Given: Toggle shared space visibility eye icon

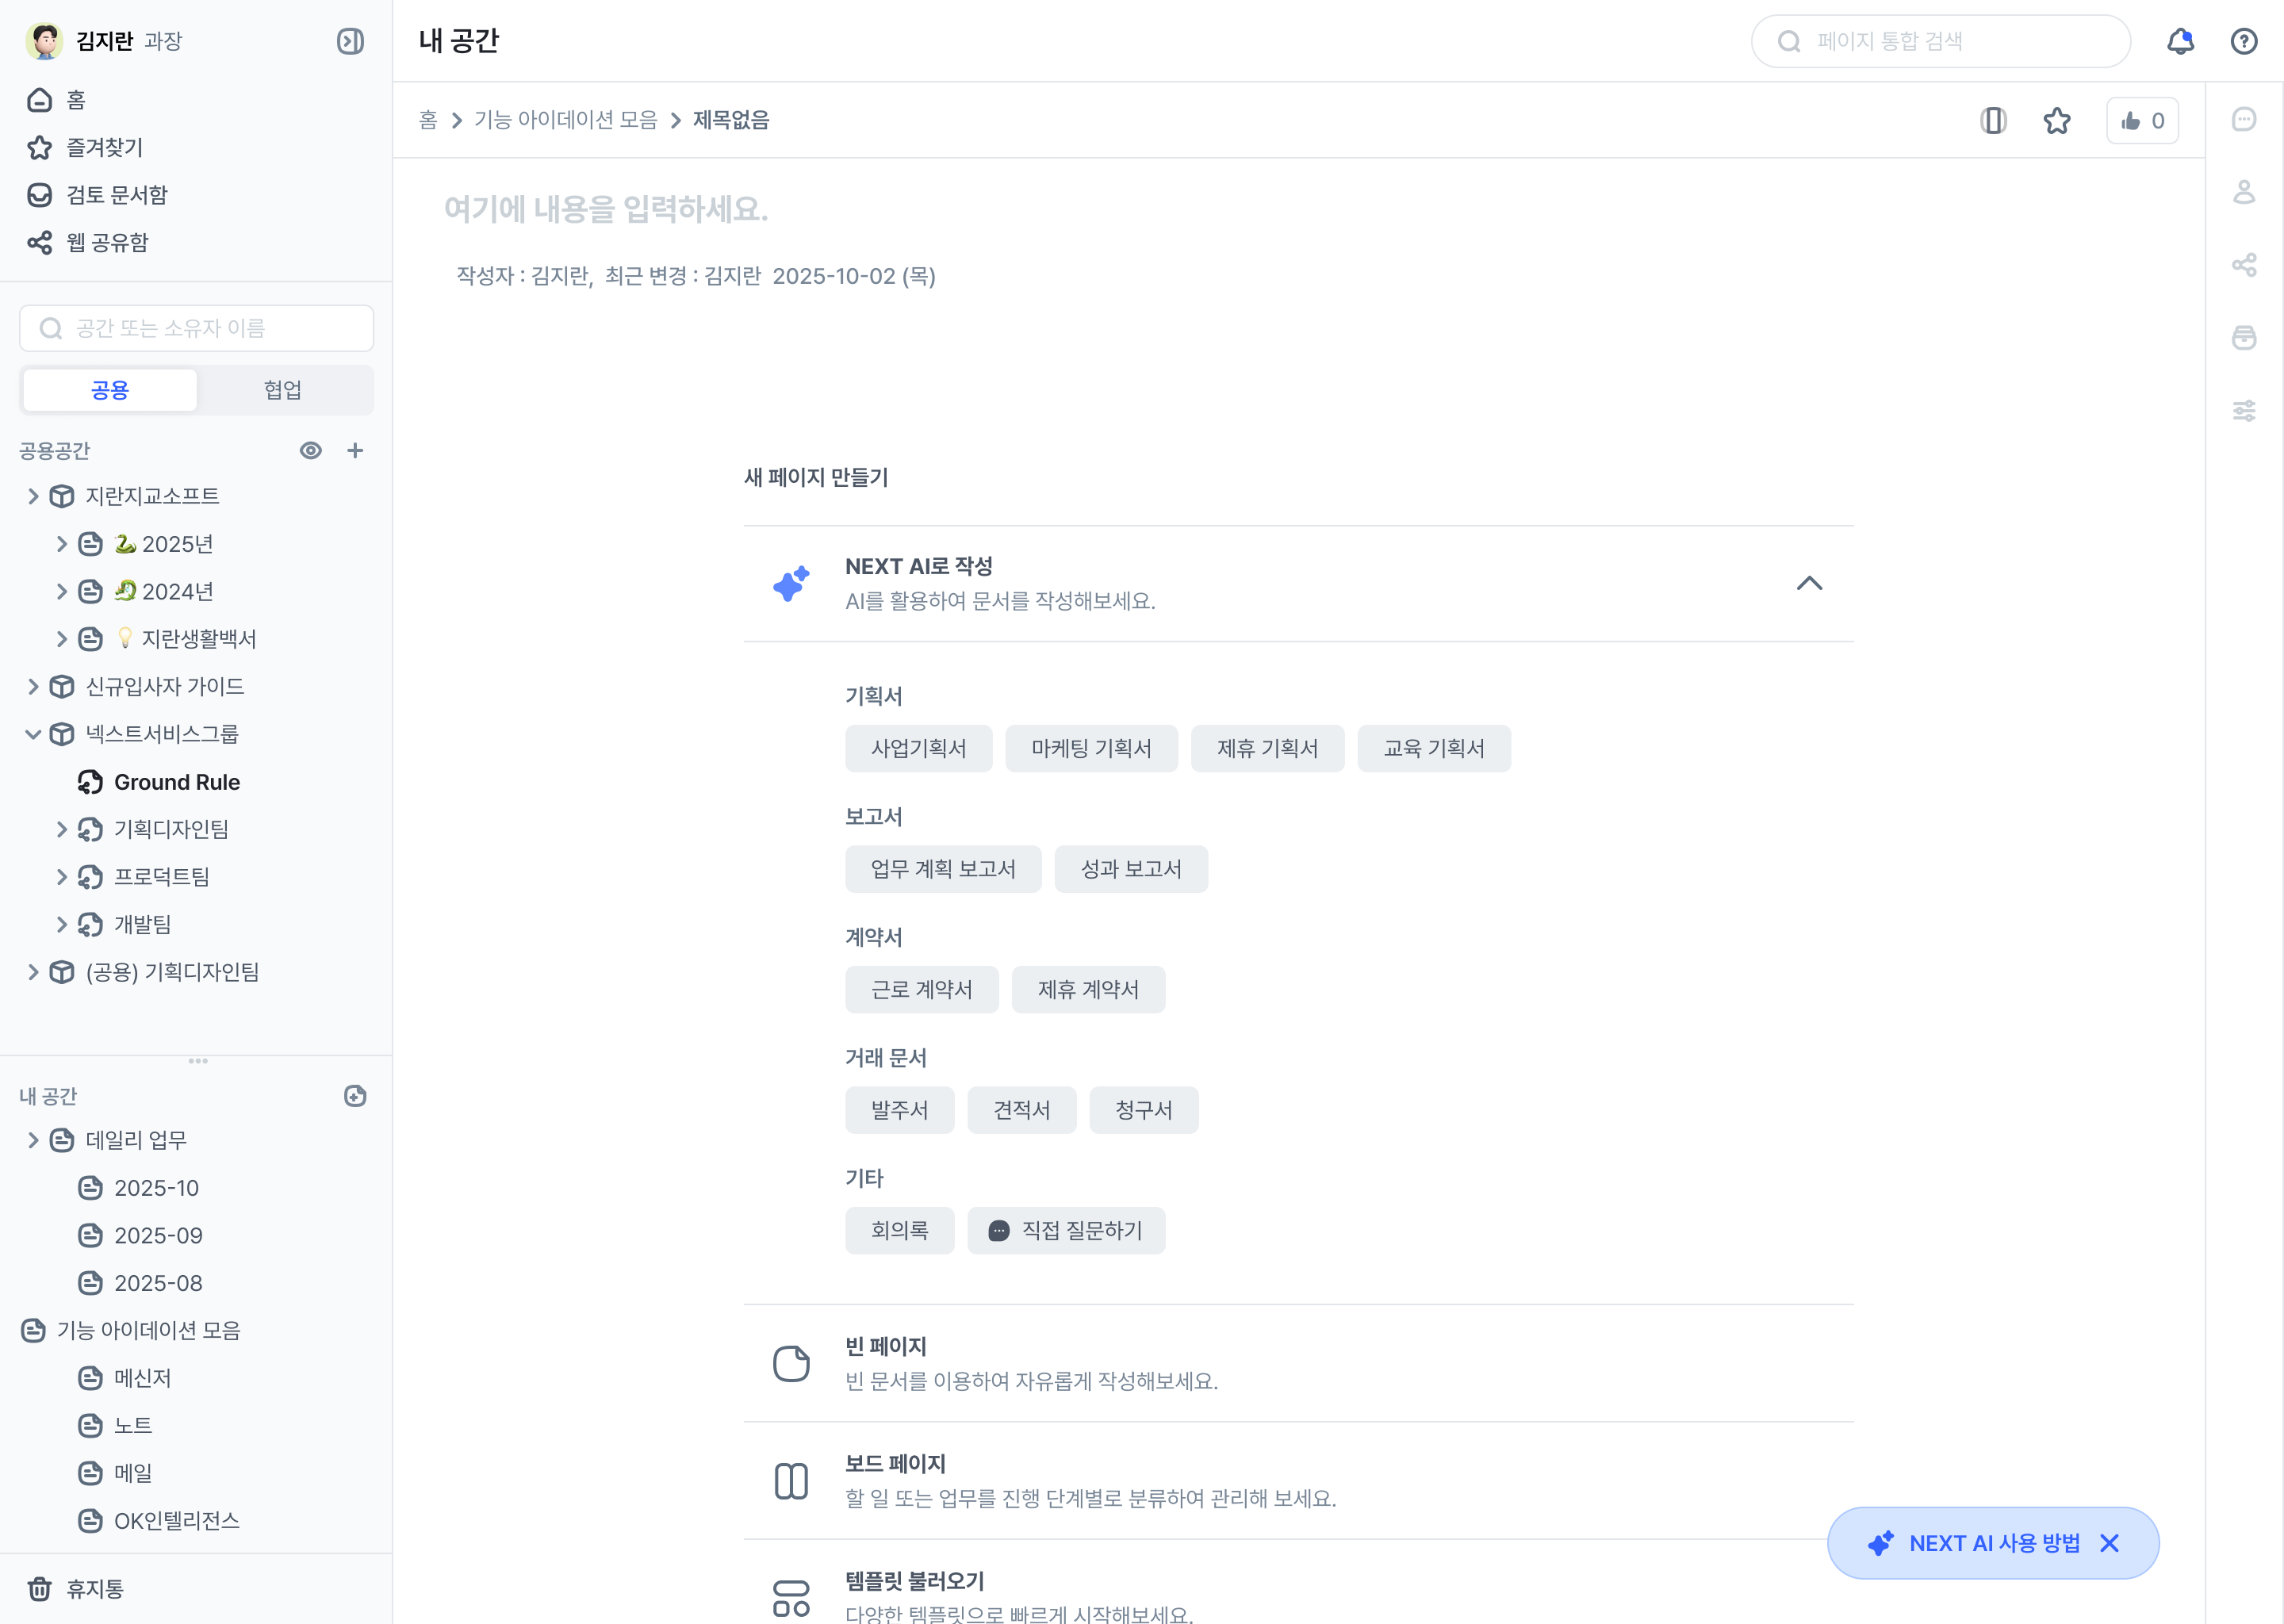Looking at the screenshot, I should 311,451.
